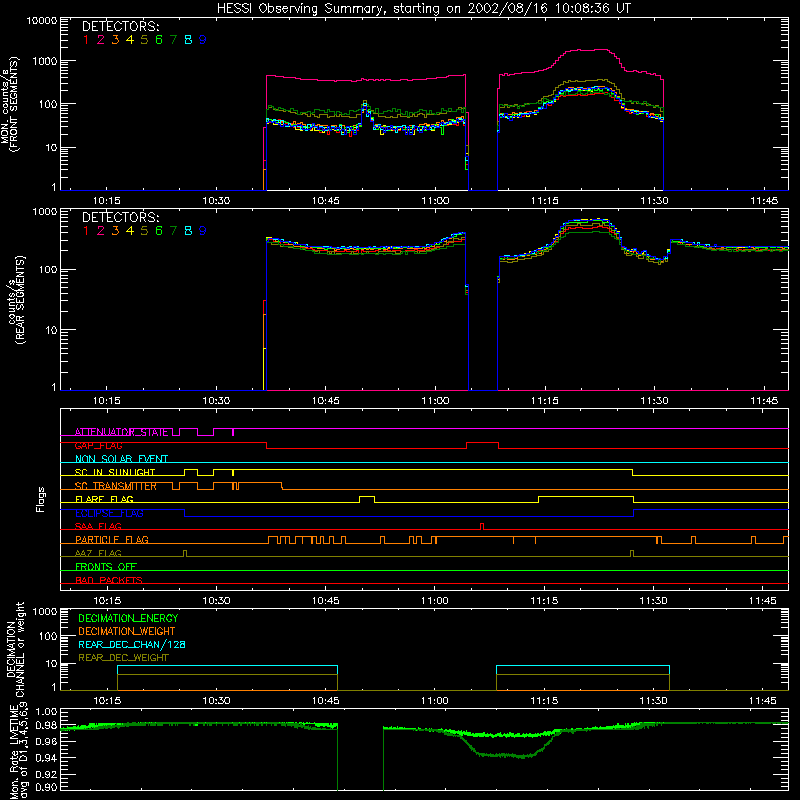The height and width of the screenshot is (800, 800).
Task: Click the NON_SOLAR_EVENT flag label
Action: pos(121,459)
